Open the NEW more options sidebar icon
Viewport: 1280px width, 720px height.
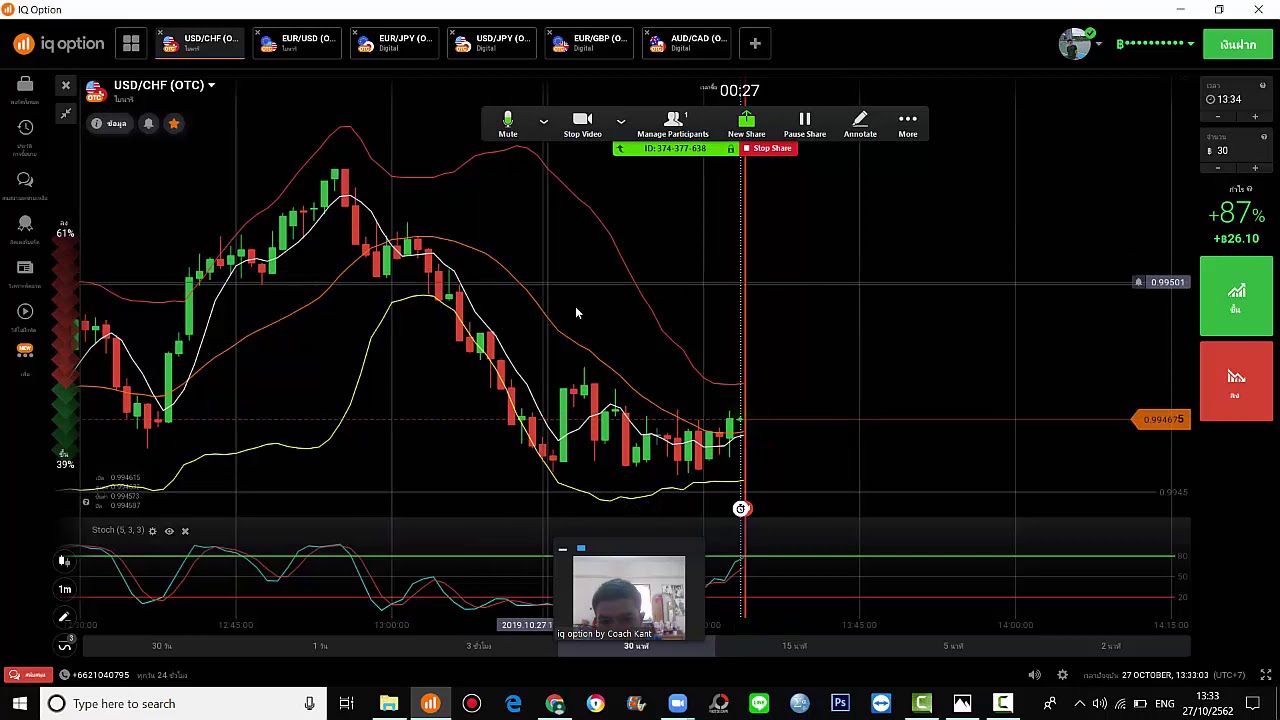[x=25, y=350]
